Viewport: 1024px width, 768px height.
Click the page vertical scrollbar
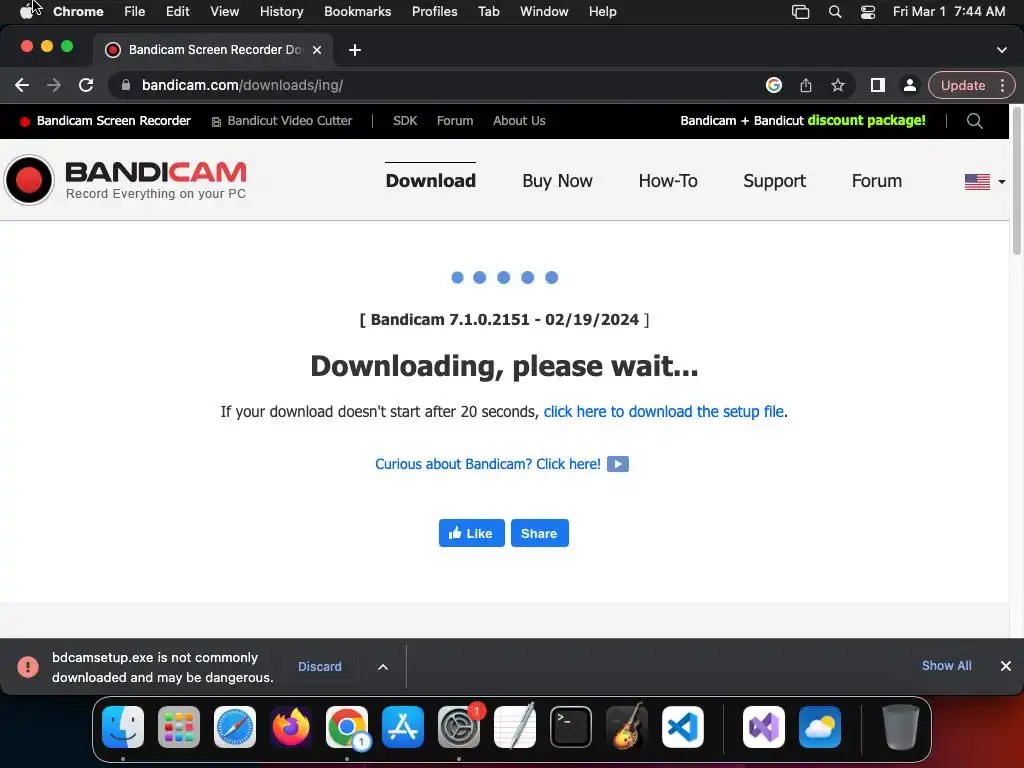tap(1016, 183)
